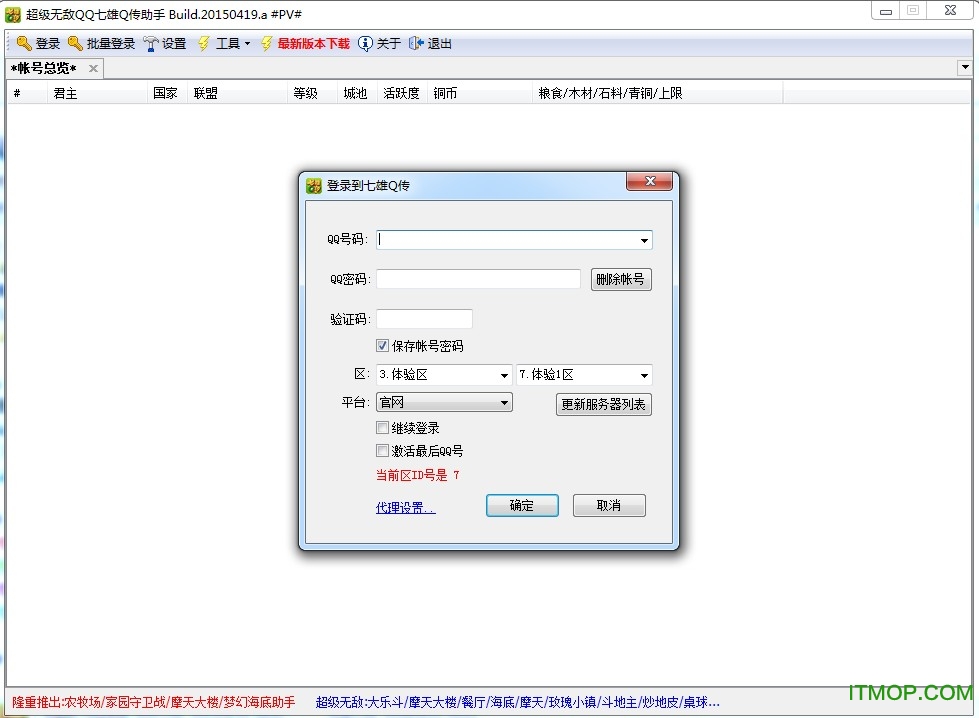Sort by the 等级 column header
The image size is (979, 718).
pyautogui.click(x=312, y=93)
